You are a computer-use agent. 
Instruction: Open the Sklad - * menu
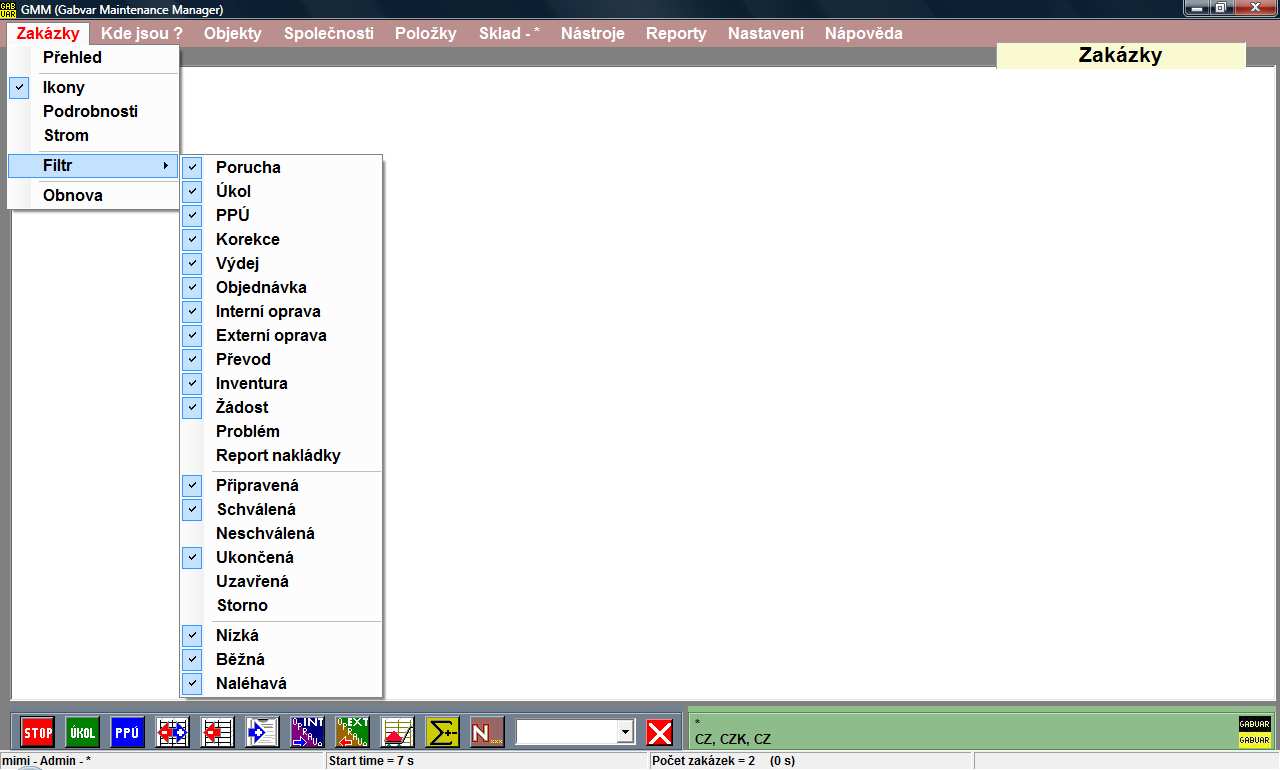tap(509, 33)
